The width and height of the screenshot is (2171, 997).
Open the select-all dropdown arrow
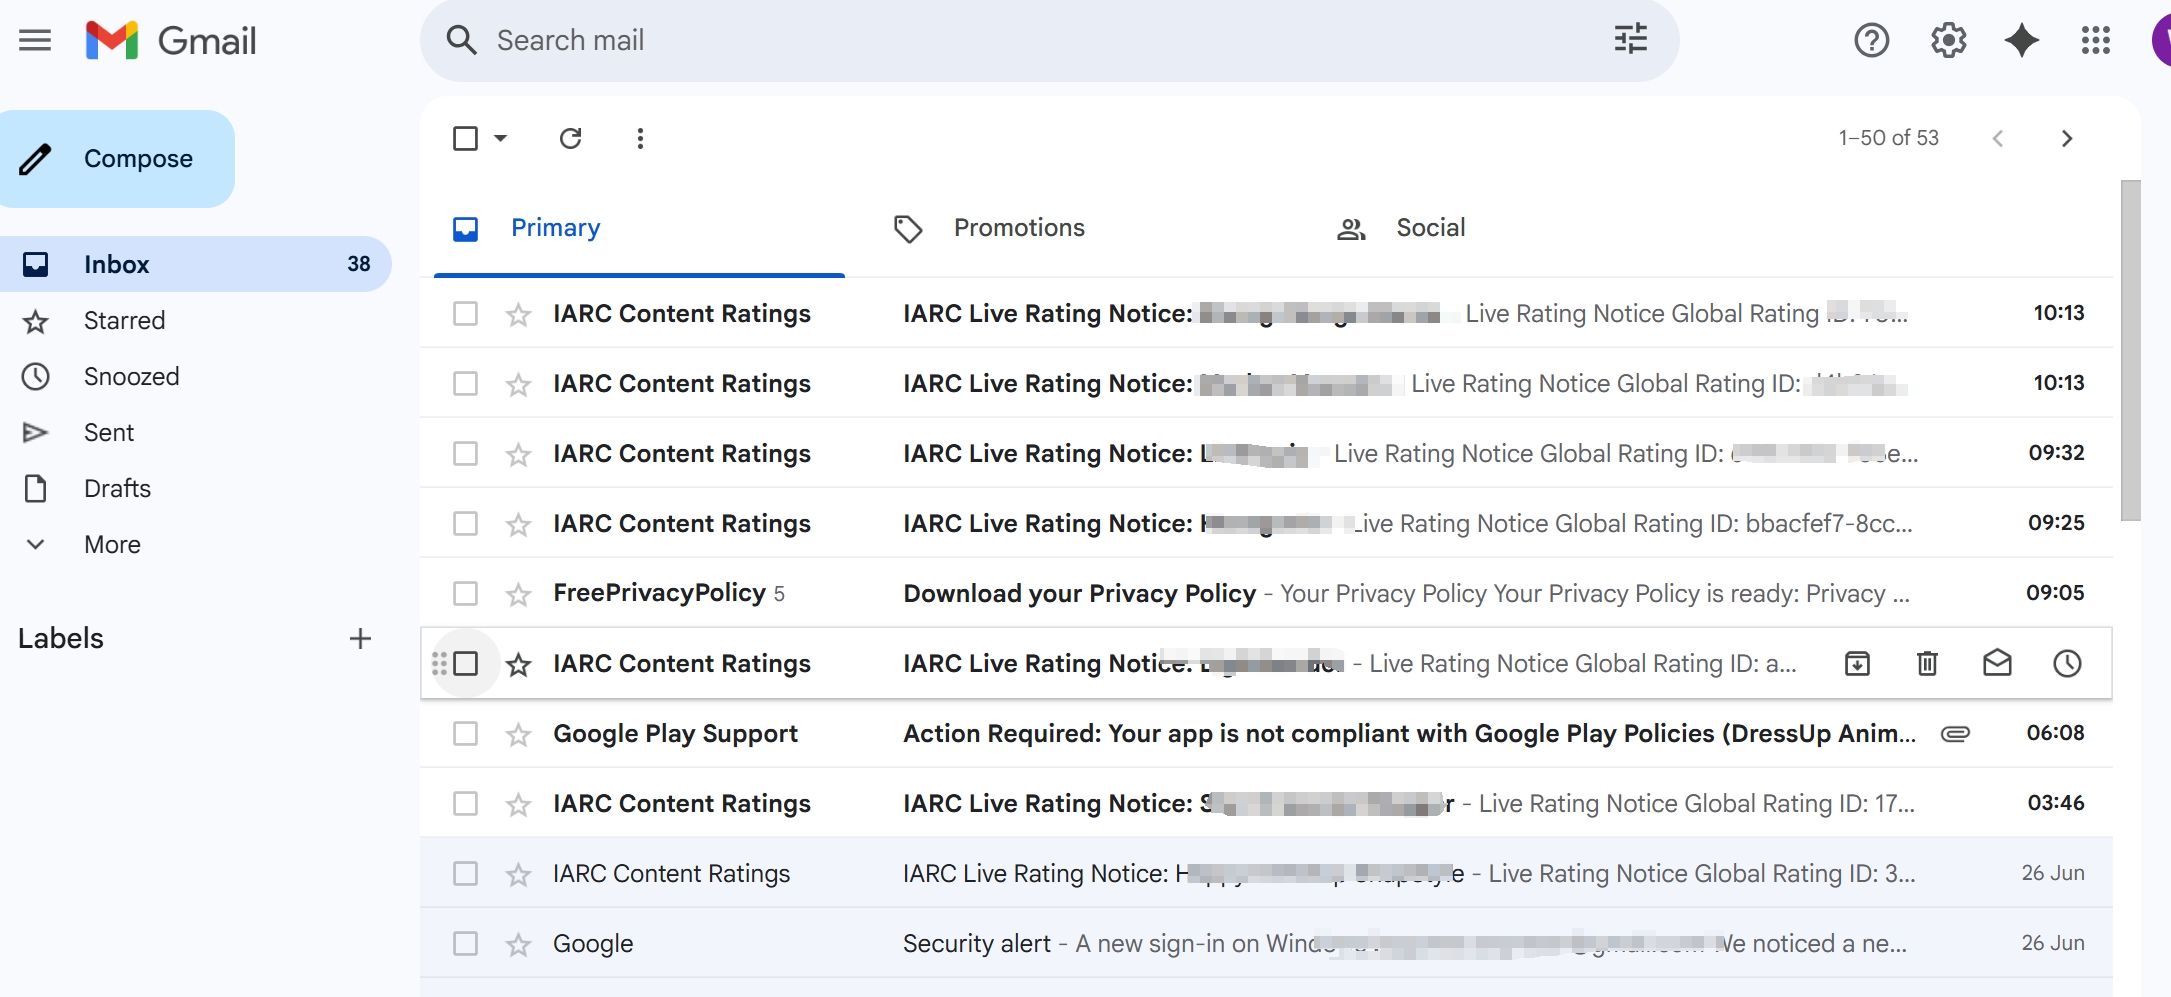point(501,138)
